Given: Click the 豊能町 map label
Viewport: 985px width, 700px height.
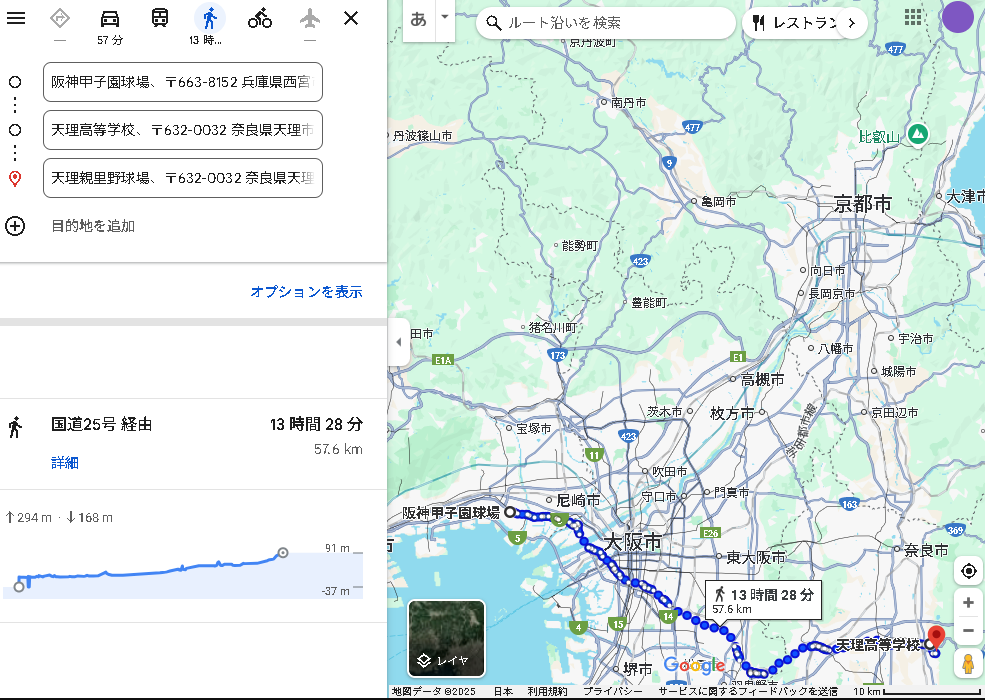Looking at the screenshot, I should 649,303.
